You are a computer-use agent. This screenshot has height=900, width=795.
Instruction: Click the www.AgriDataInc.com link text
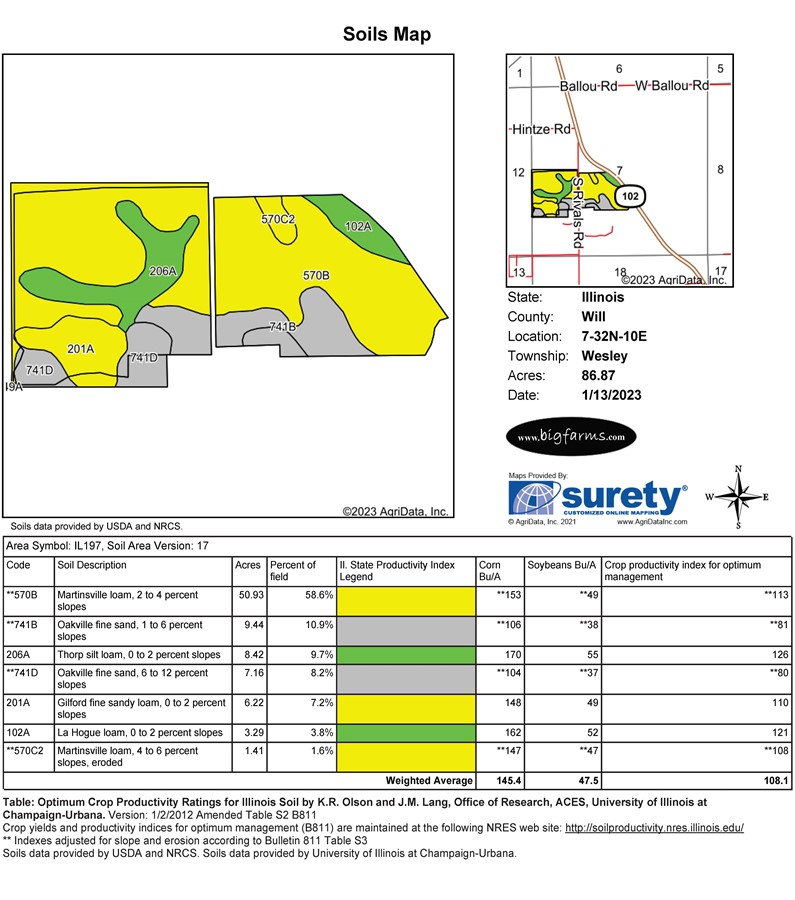click(651, 522)
